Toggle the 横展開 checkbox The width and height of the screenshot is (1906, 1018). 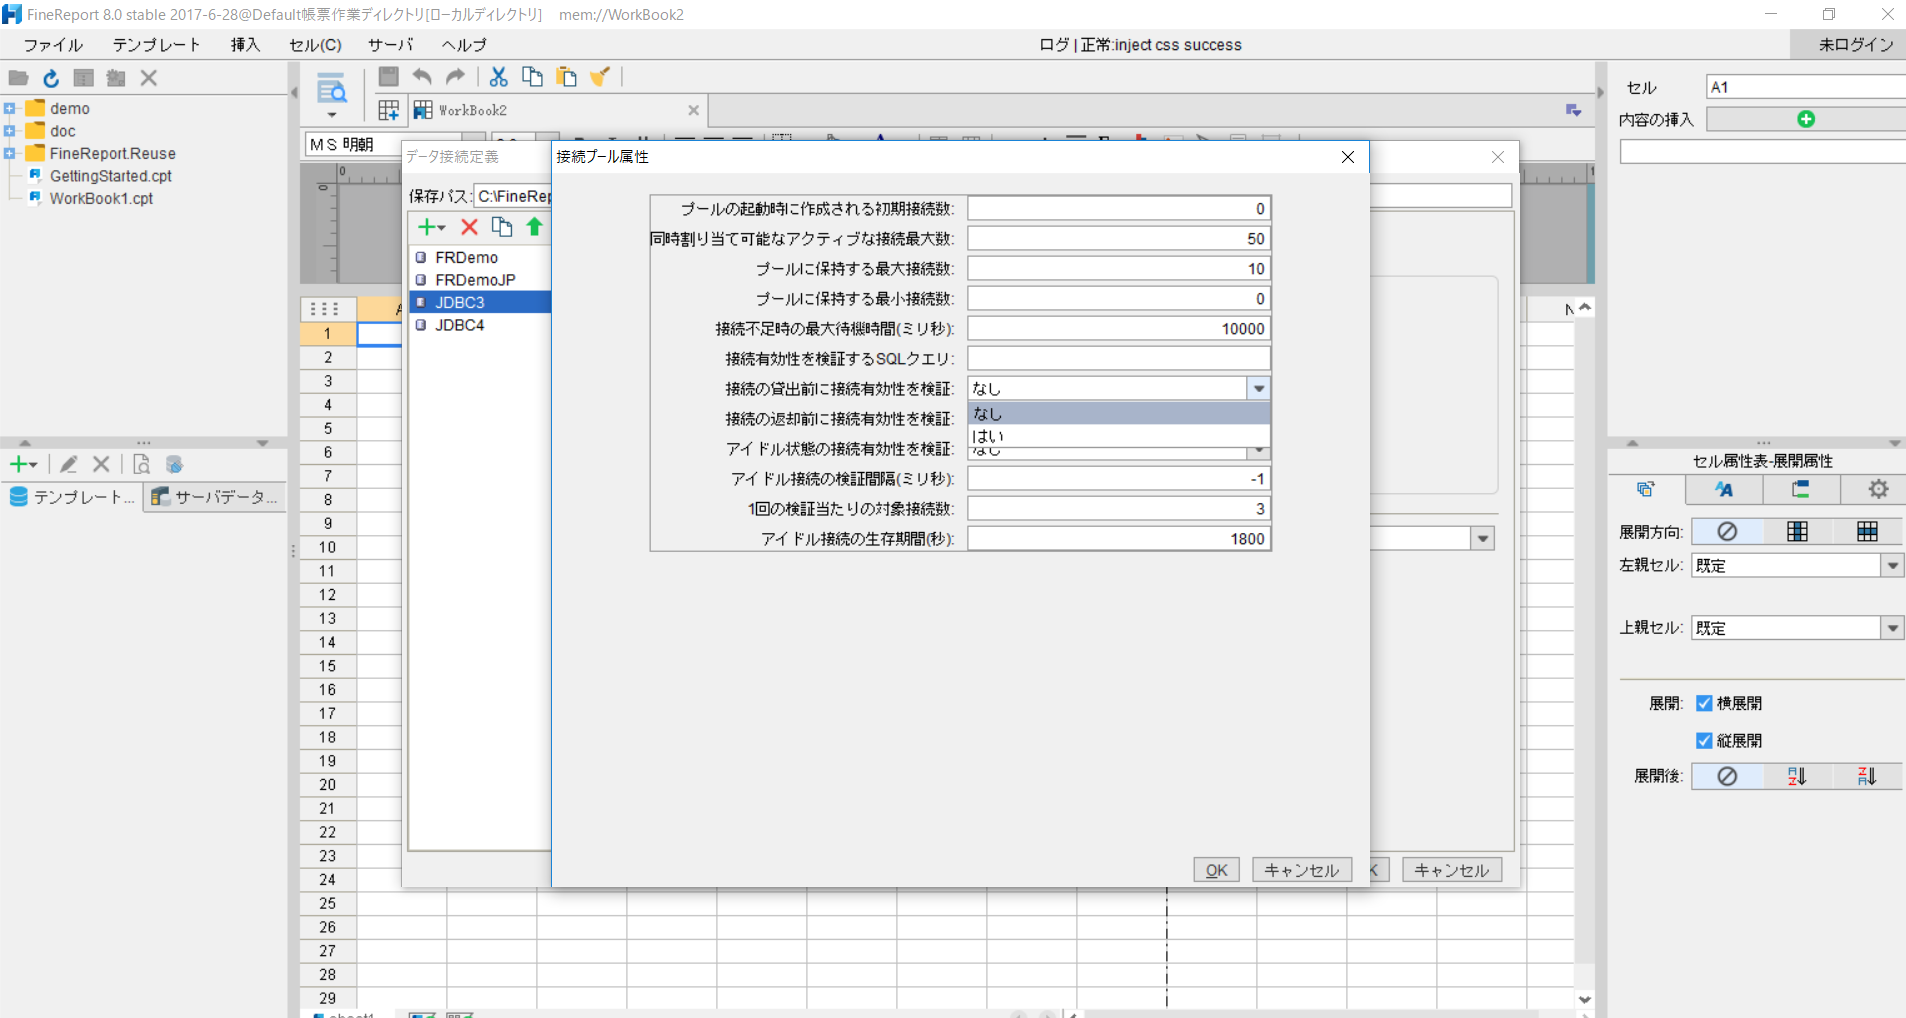1704,703
